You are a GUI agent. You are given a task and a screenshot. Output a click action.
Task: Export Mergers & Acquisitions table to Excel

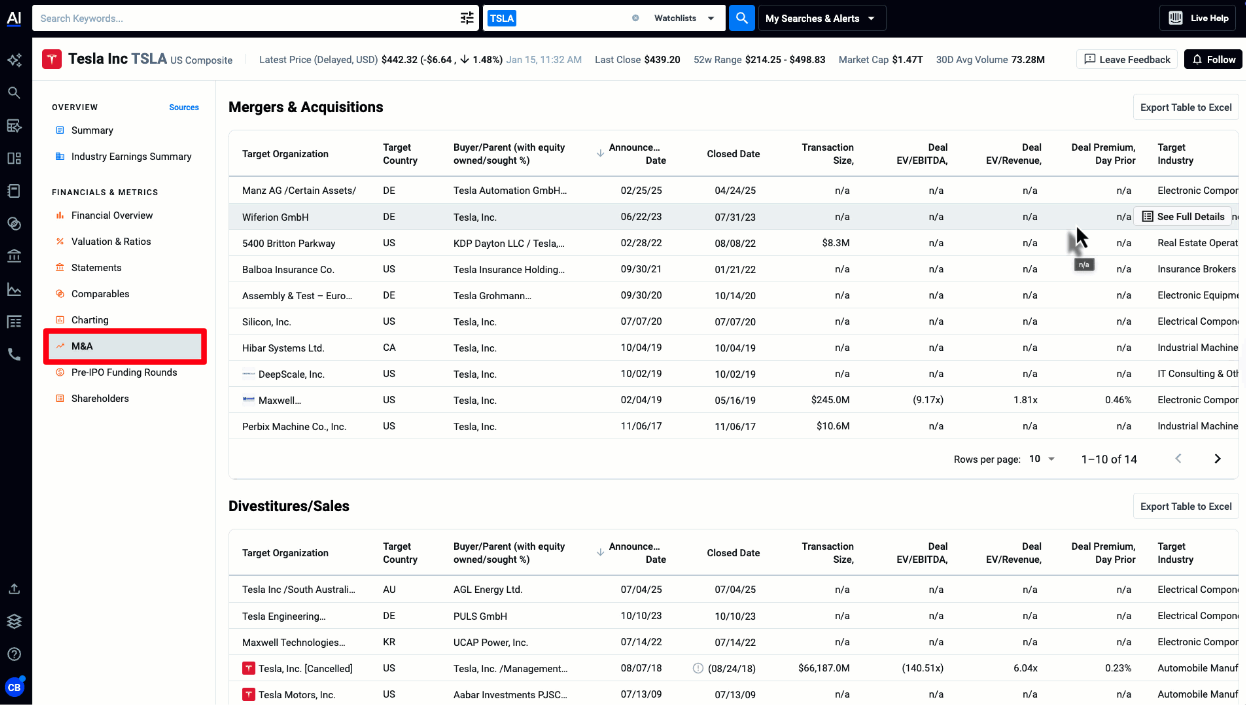(1185, 107)
